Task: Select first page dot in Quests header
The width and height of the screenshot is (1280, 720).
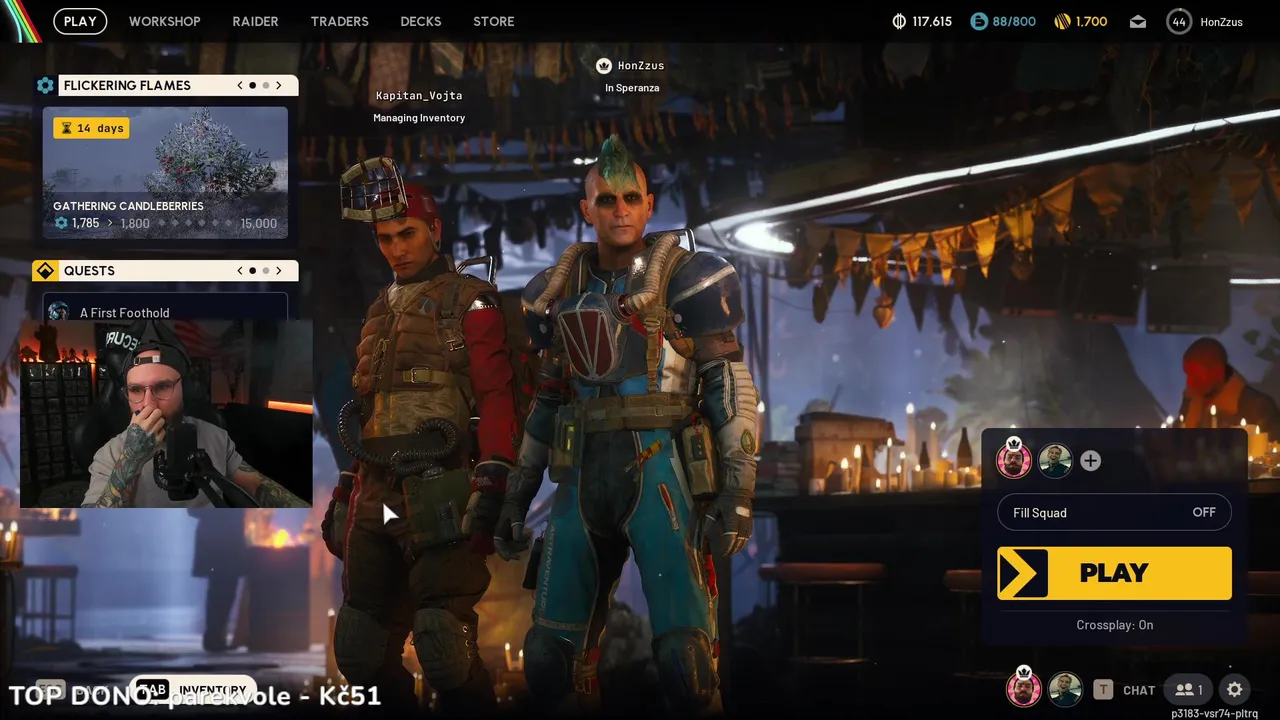Action: click(x=253, y=271)
